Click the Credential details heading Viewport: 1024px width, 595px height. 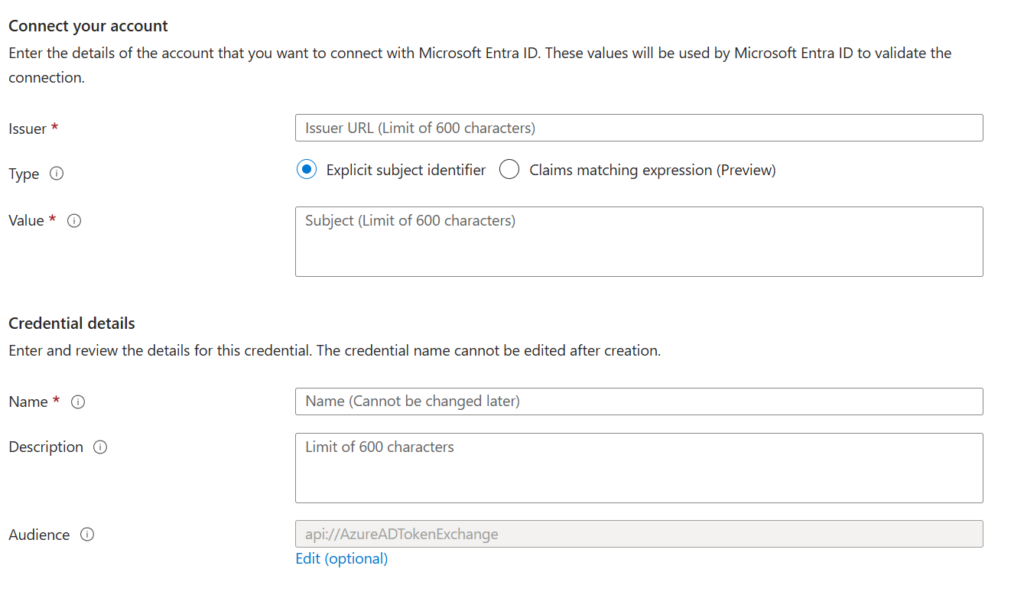pos(70,323)
